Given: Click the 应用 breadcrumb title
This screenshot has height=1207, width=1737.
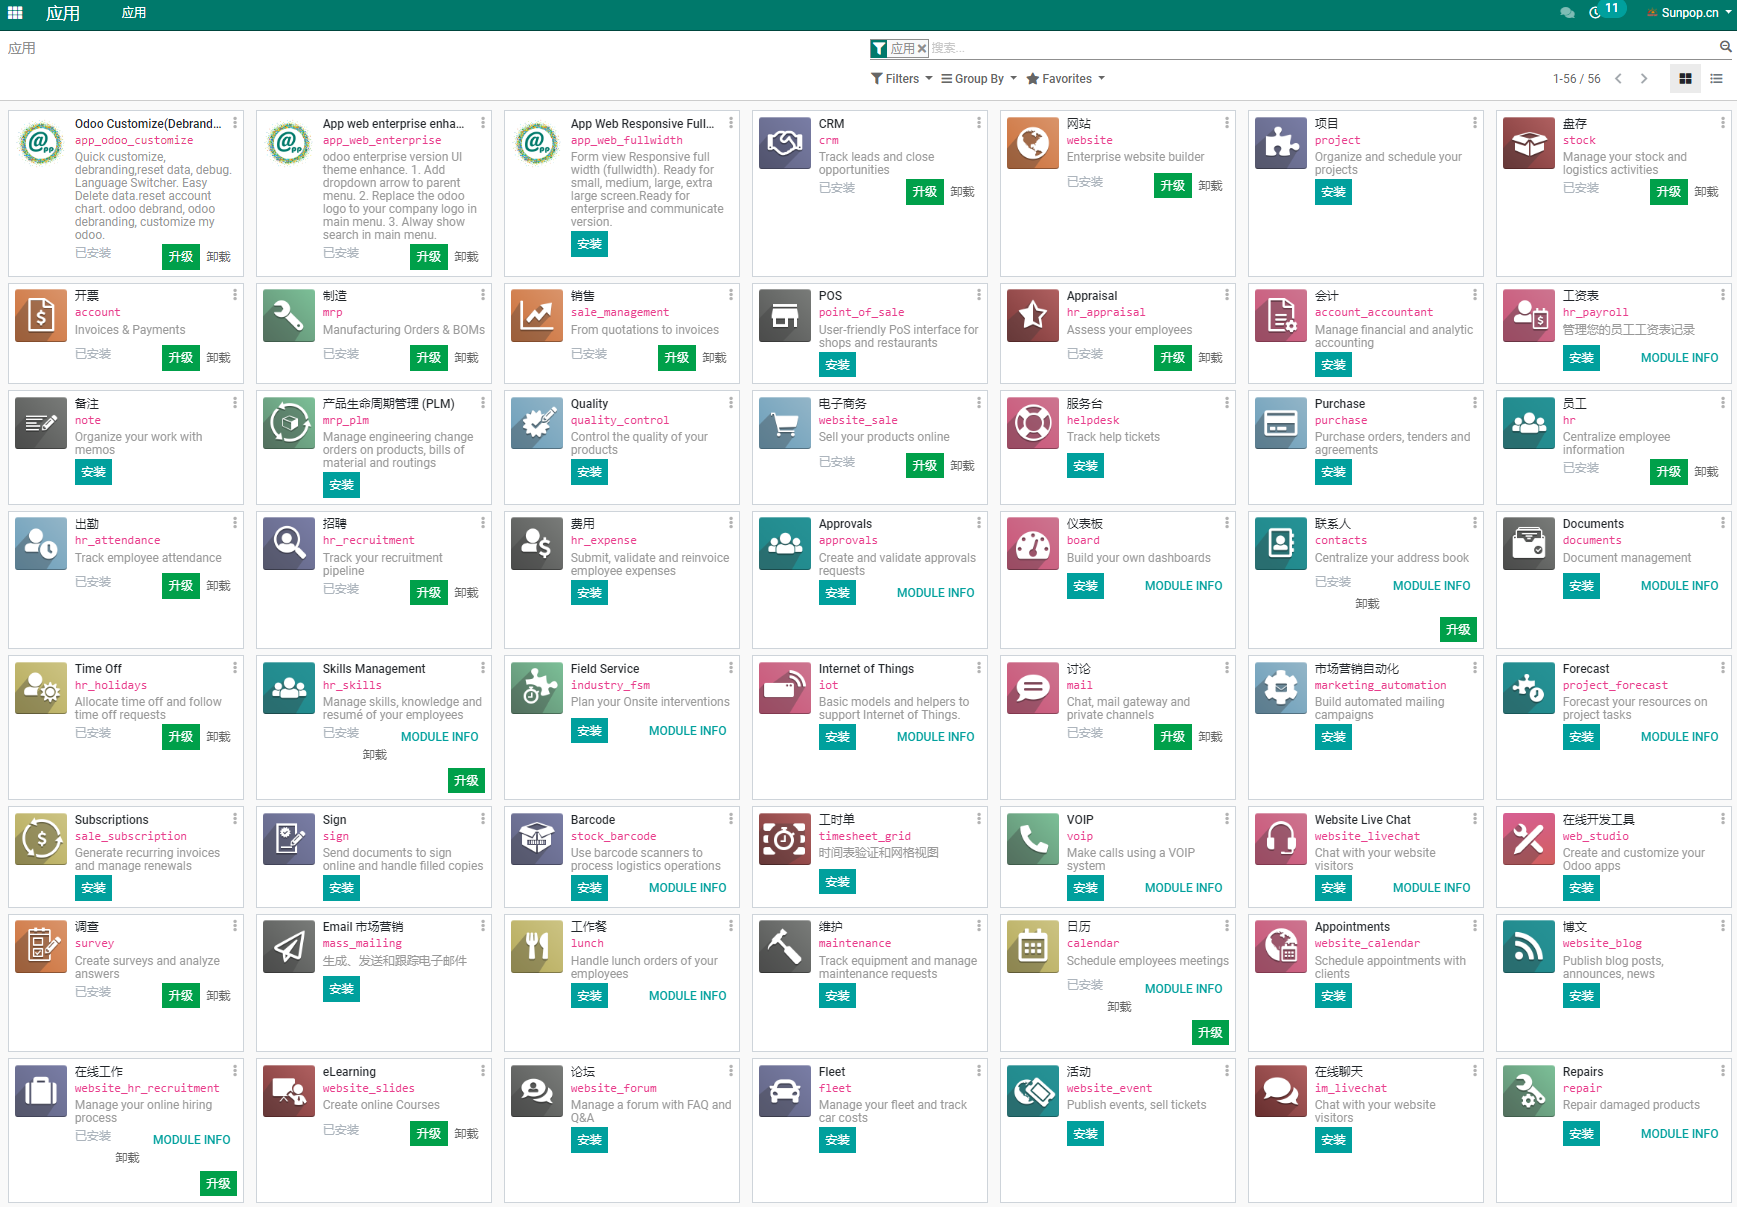Looking at the screenshot, I should [22, 48].
